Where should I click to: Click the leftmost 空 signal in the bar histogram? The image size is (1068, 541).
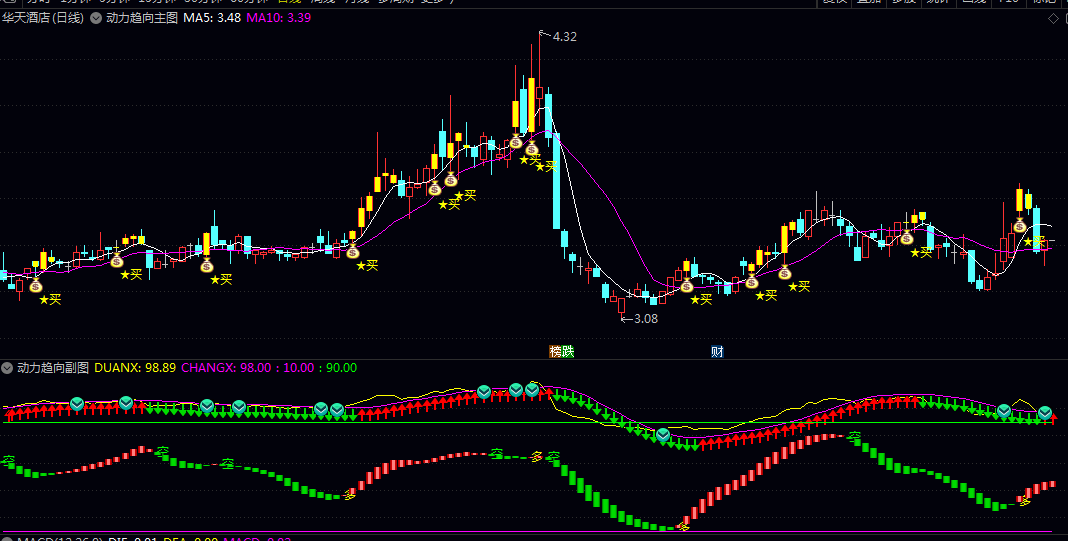(8, 462)
